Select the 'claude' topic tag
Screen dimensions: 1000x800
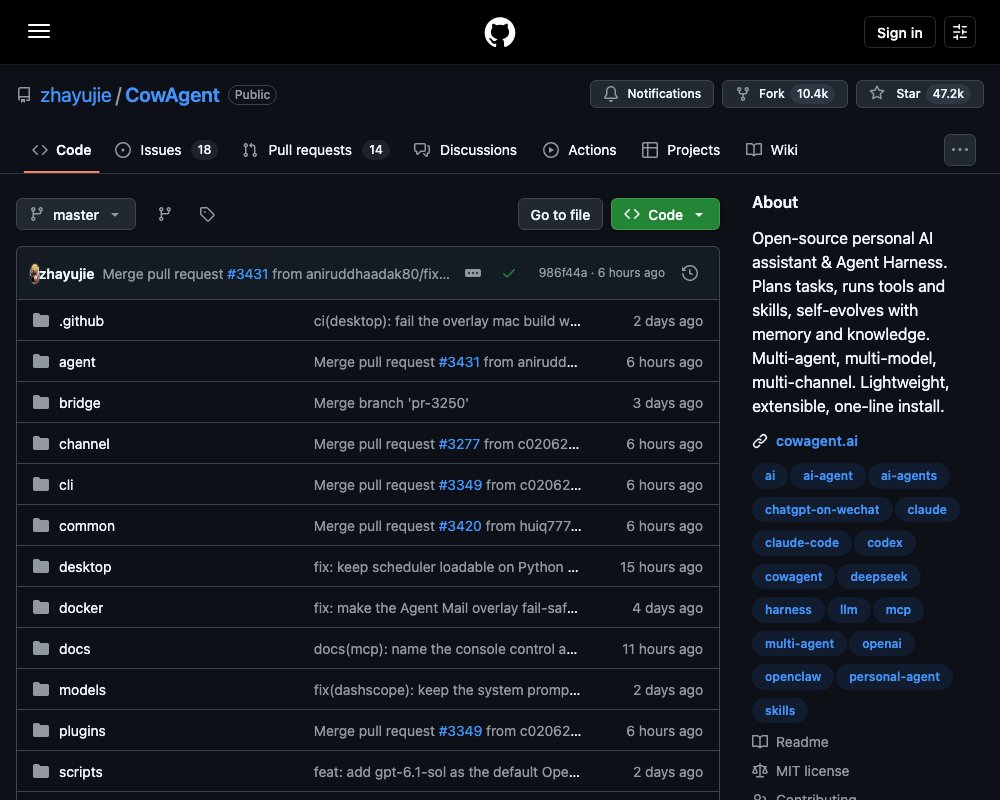tap(927, 509)
